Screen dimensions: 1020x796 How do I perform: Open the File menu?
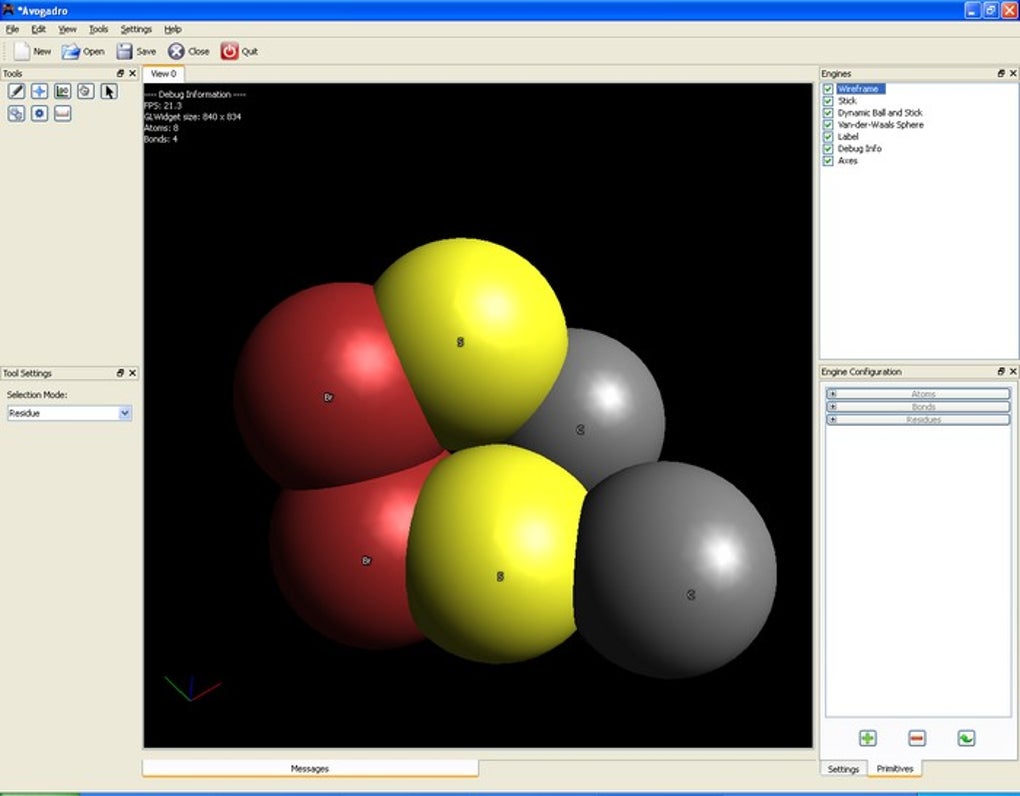coord(12,29)
